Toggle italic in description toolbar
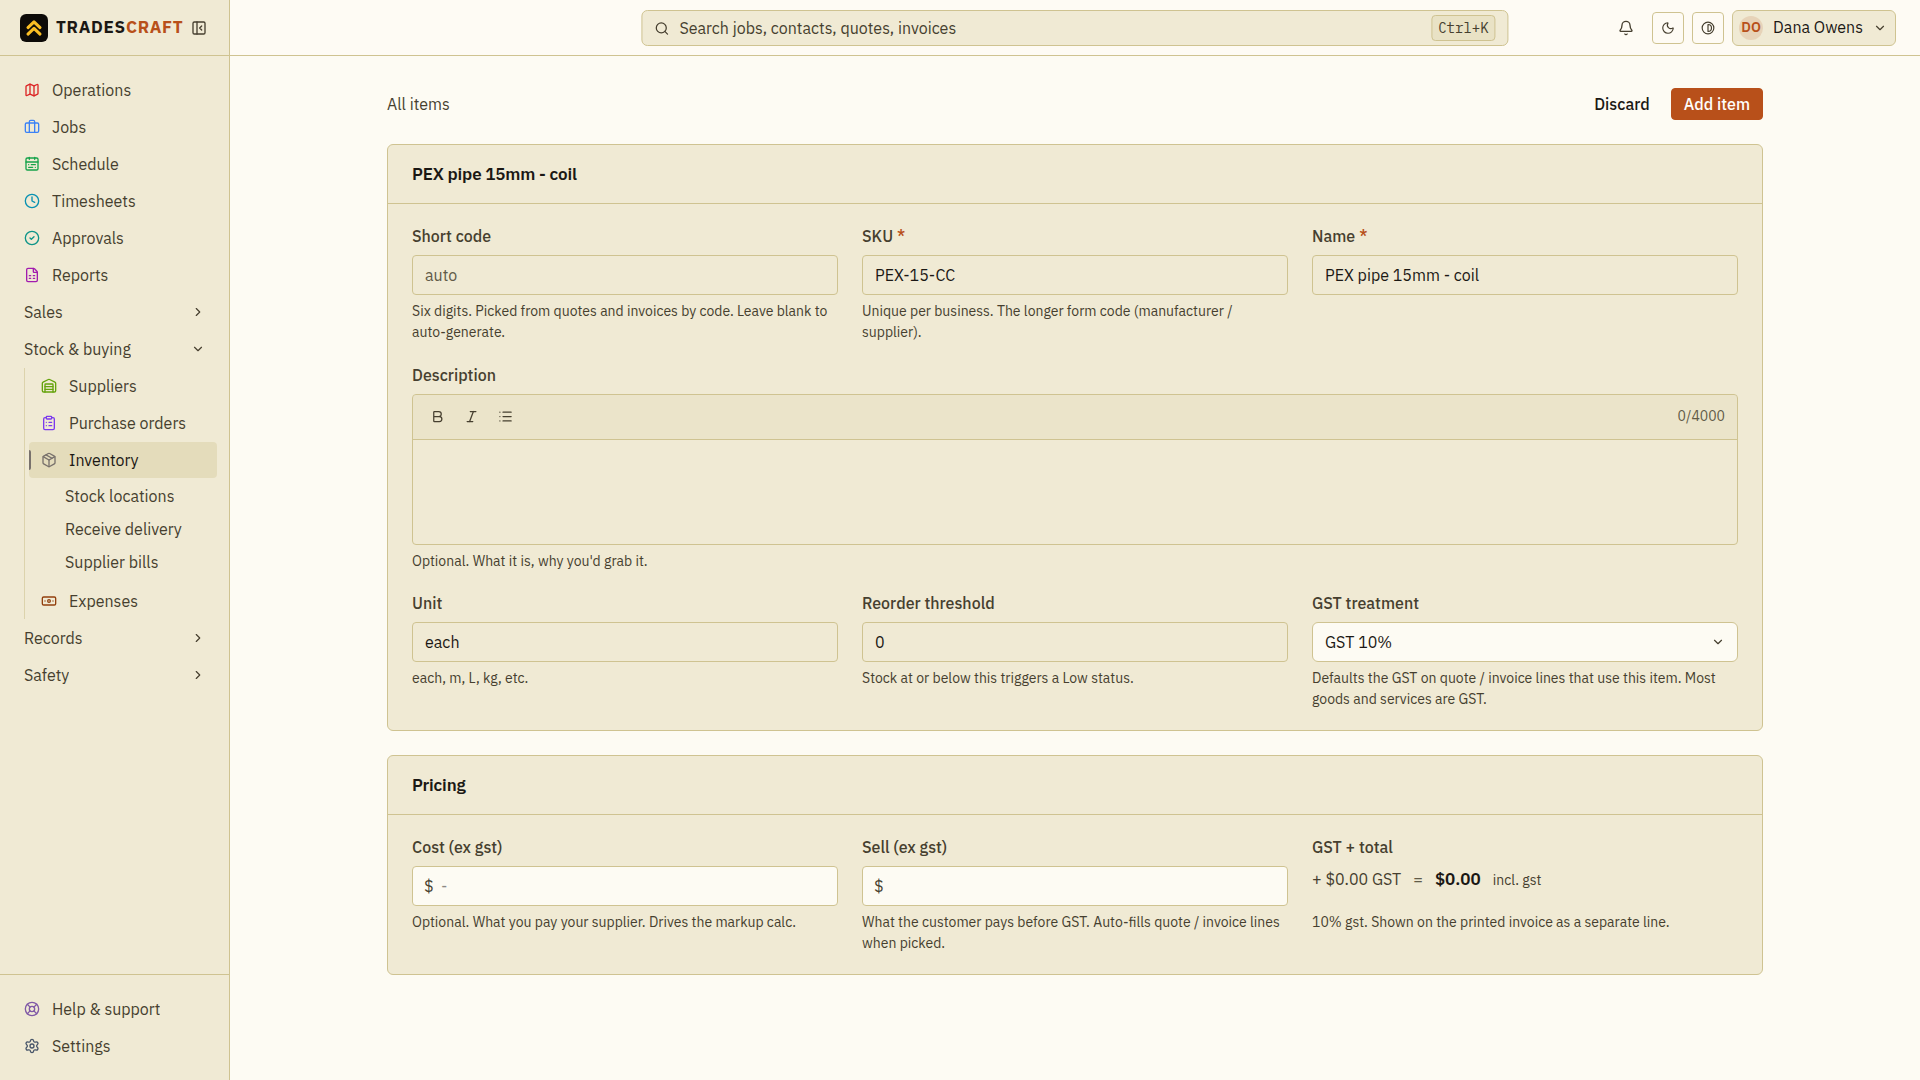The image size is (1920, 1080). point(471,417)
